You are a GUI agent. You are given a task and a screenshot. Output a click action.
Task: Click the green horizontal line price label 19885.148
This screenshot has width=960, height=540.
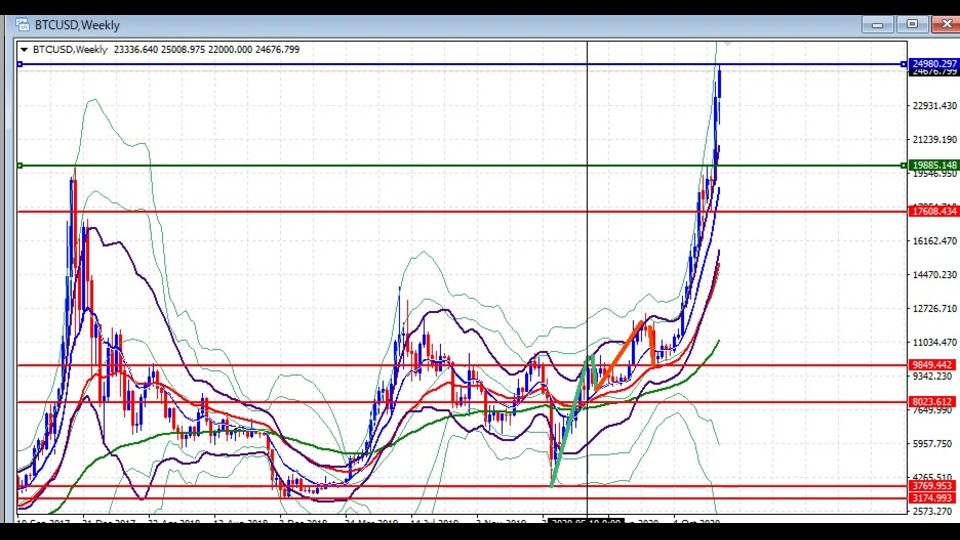[934, 165]
